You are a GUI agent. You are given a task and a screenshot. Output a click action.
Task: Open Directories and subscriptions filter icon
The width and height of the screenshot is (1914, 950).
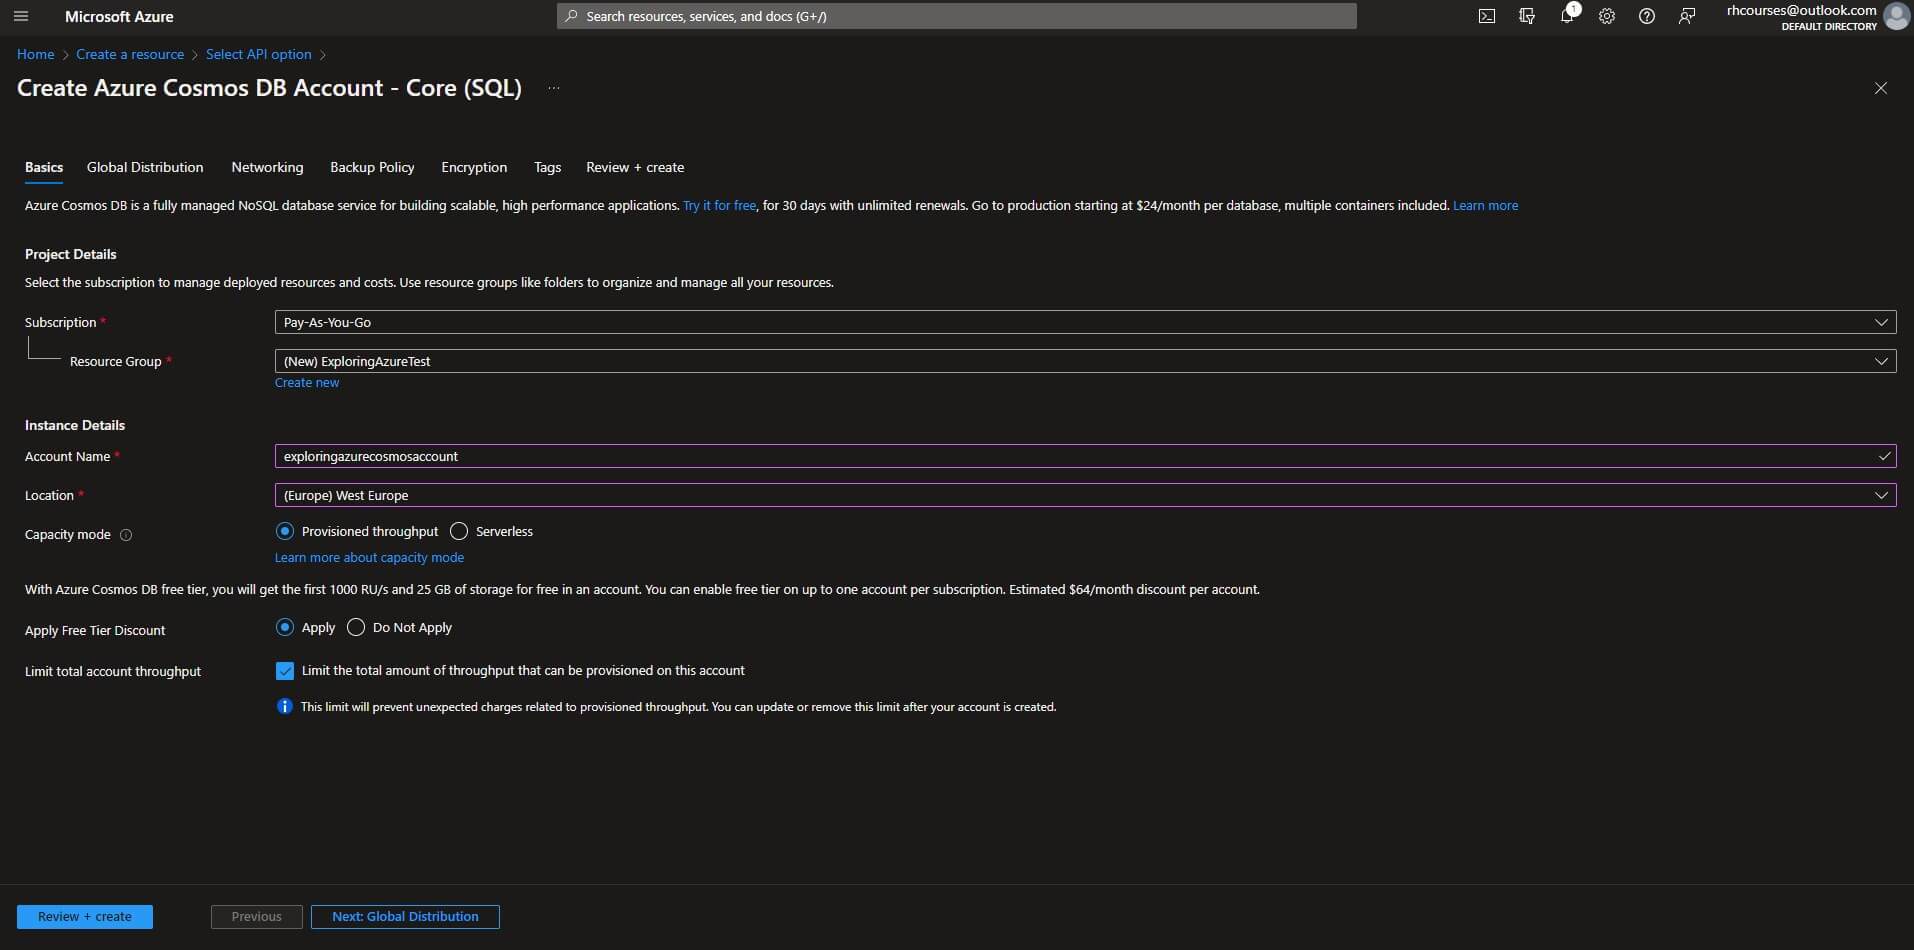click(x=1527, y=16)
